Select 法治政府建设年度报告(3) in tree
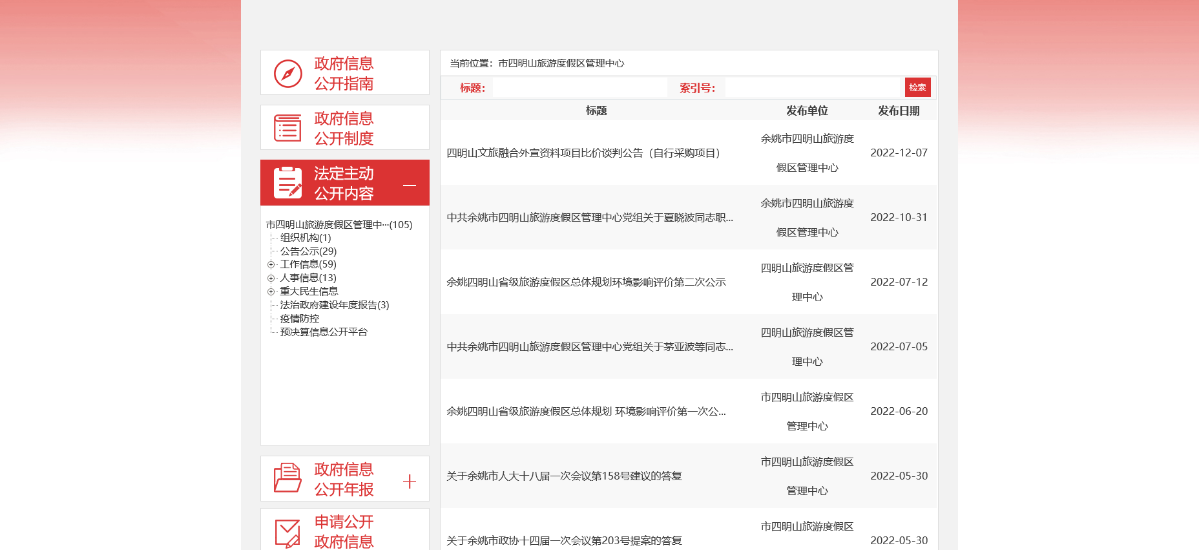Screen dimensions: 1199x550 tap(335, 304)
